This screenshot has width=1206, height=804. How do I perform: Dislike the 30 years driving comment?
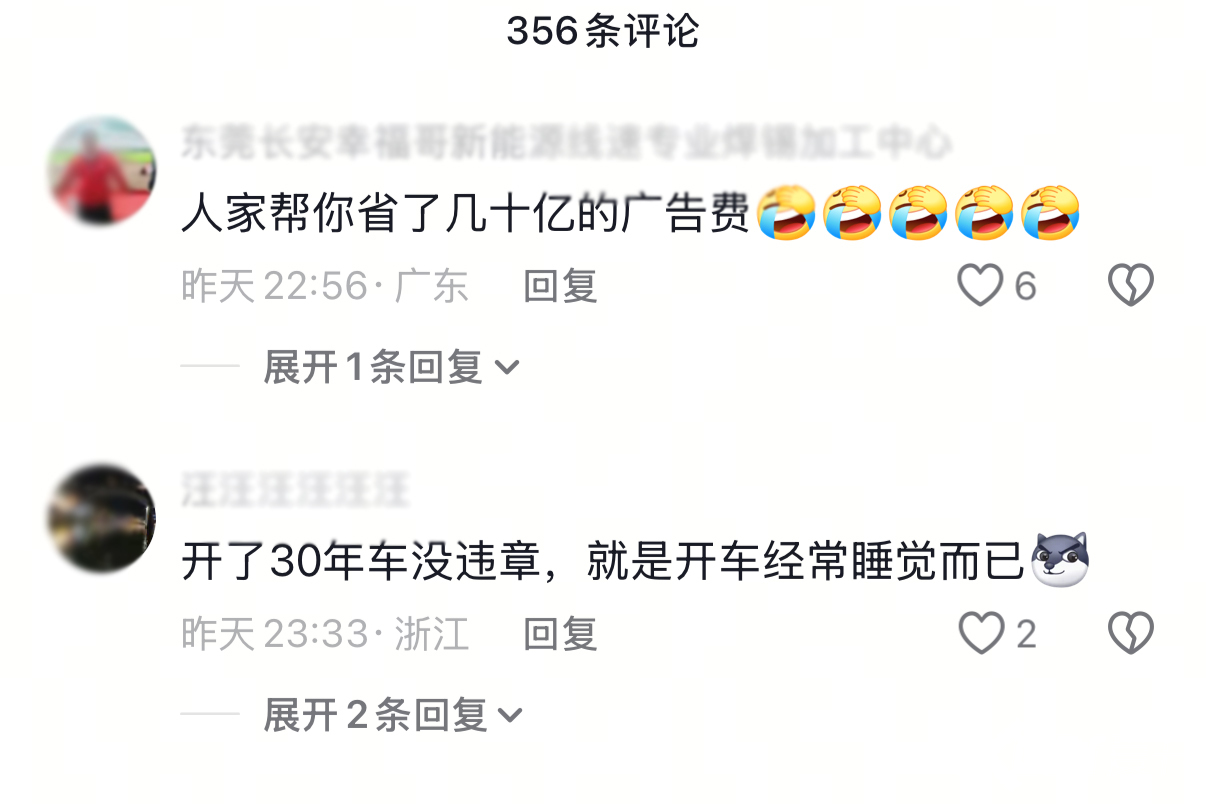1131,633
